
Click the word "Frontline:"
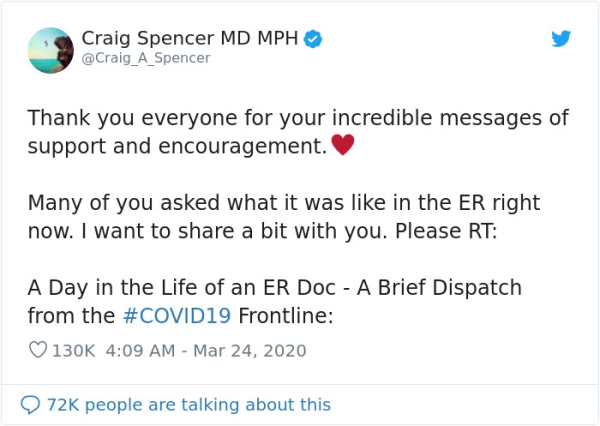point(292,314)
